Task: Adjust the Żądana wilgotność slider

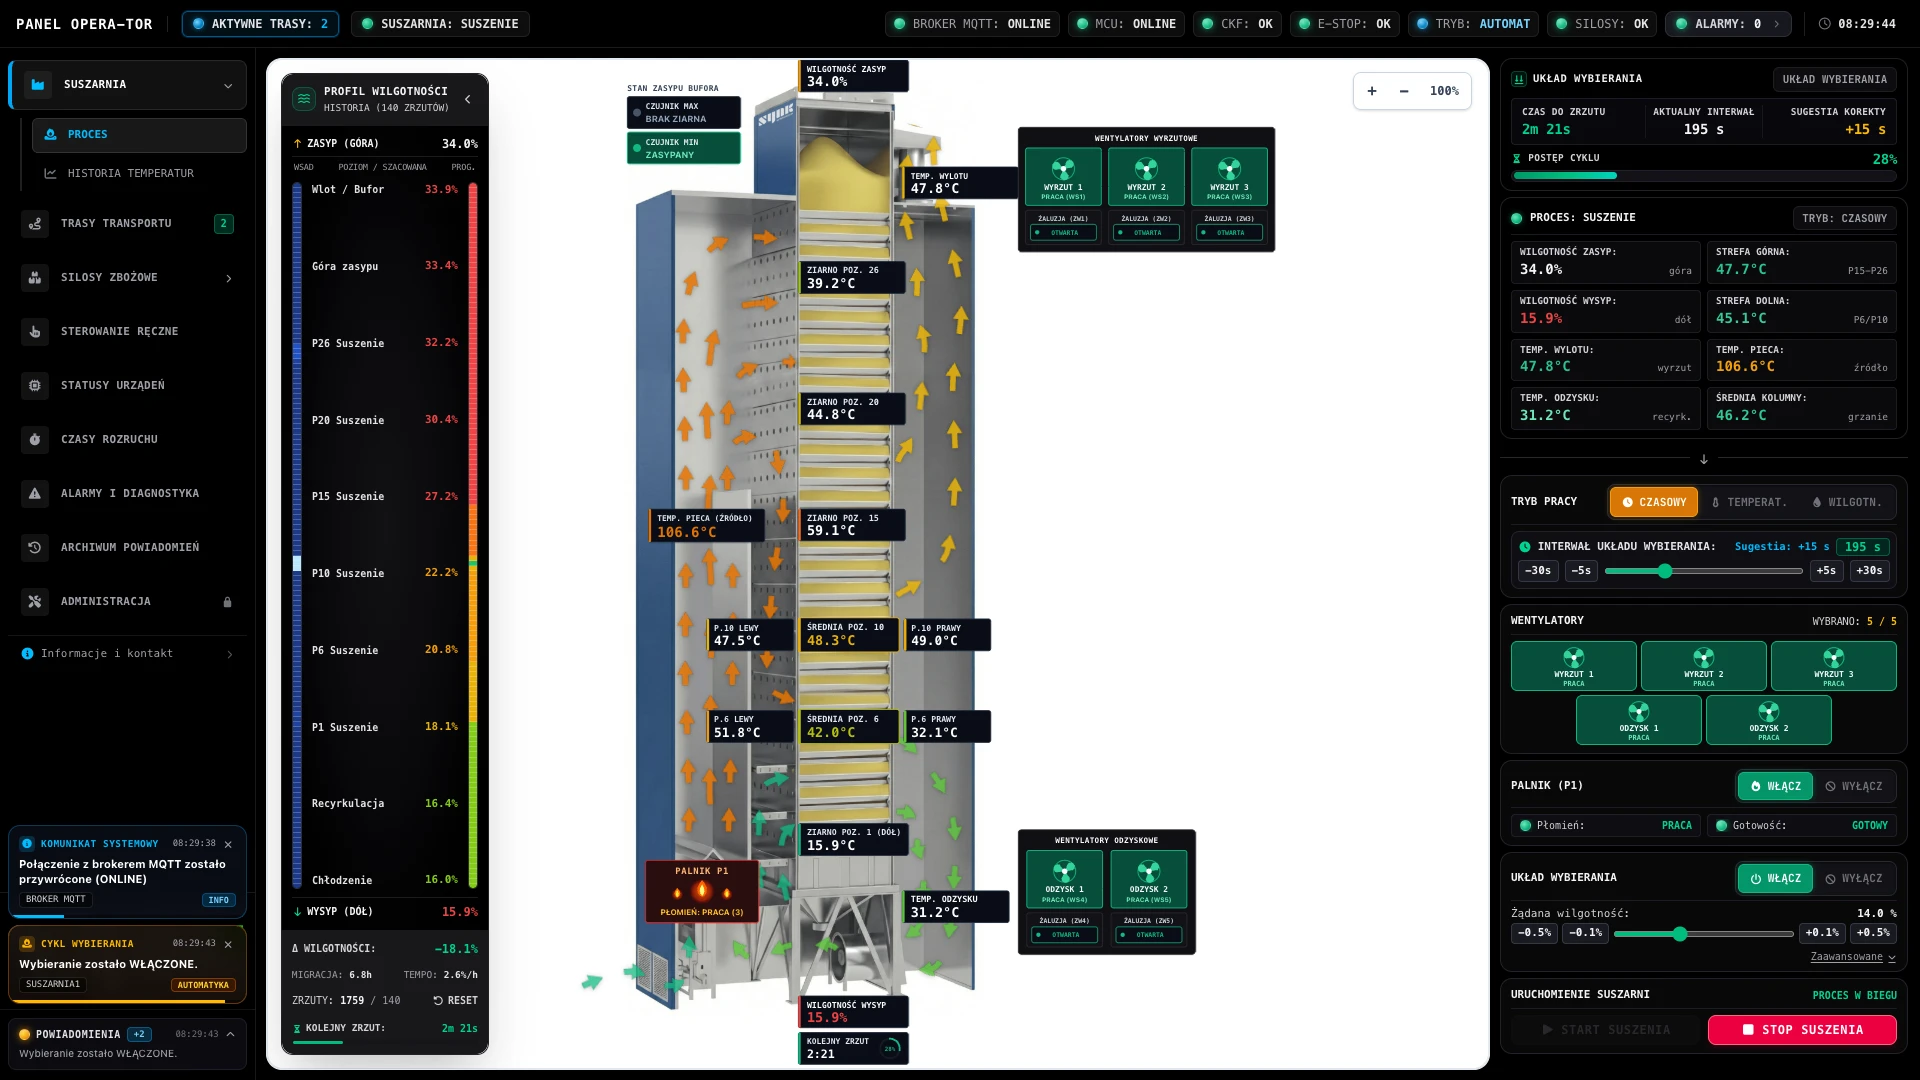Action: 1703,933
